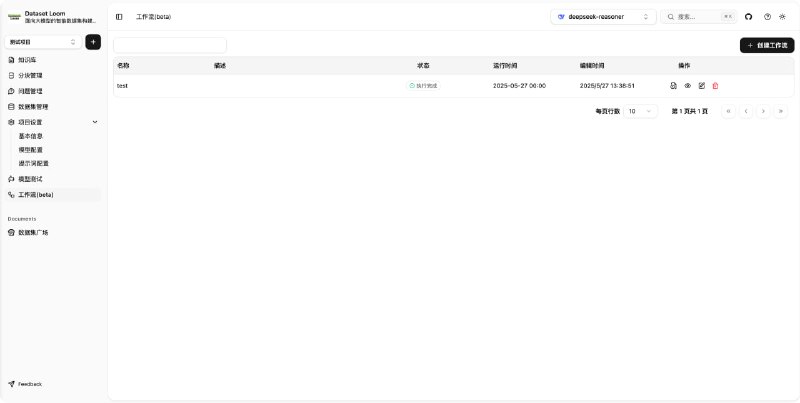This screenshot has height=403, width=800.
Task: Toggle the sidebar panel icon
Action: pos(119,17)
